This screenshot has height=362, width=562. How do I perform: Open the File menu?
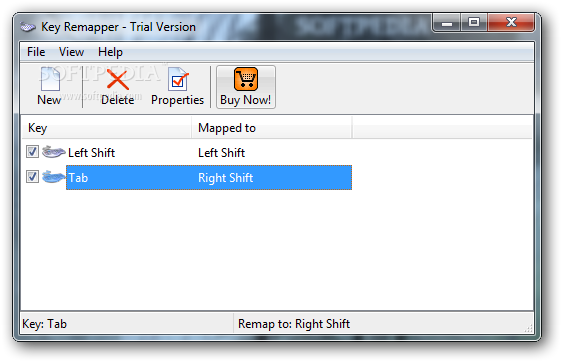tap(36, 52)
